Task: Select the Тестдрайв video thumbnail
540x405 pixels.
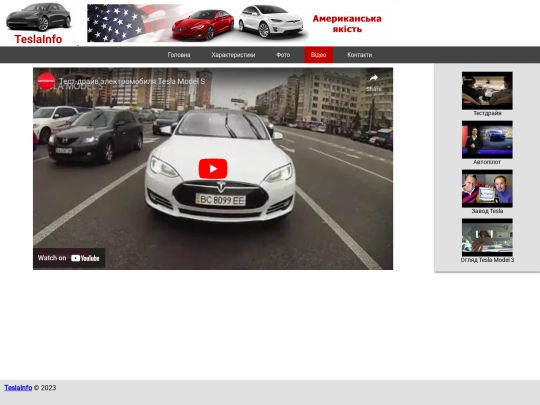Action: coord(487,91)
